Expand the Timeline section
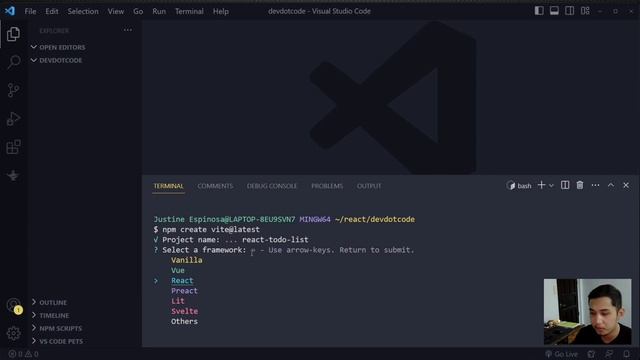This screenshot has height=360, width=640. click(50, 316)
